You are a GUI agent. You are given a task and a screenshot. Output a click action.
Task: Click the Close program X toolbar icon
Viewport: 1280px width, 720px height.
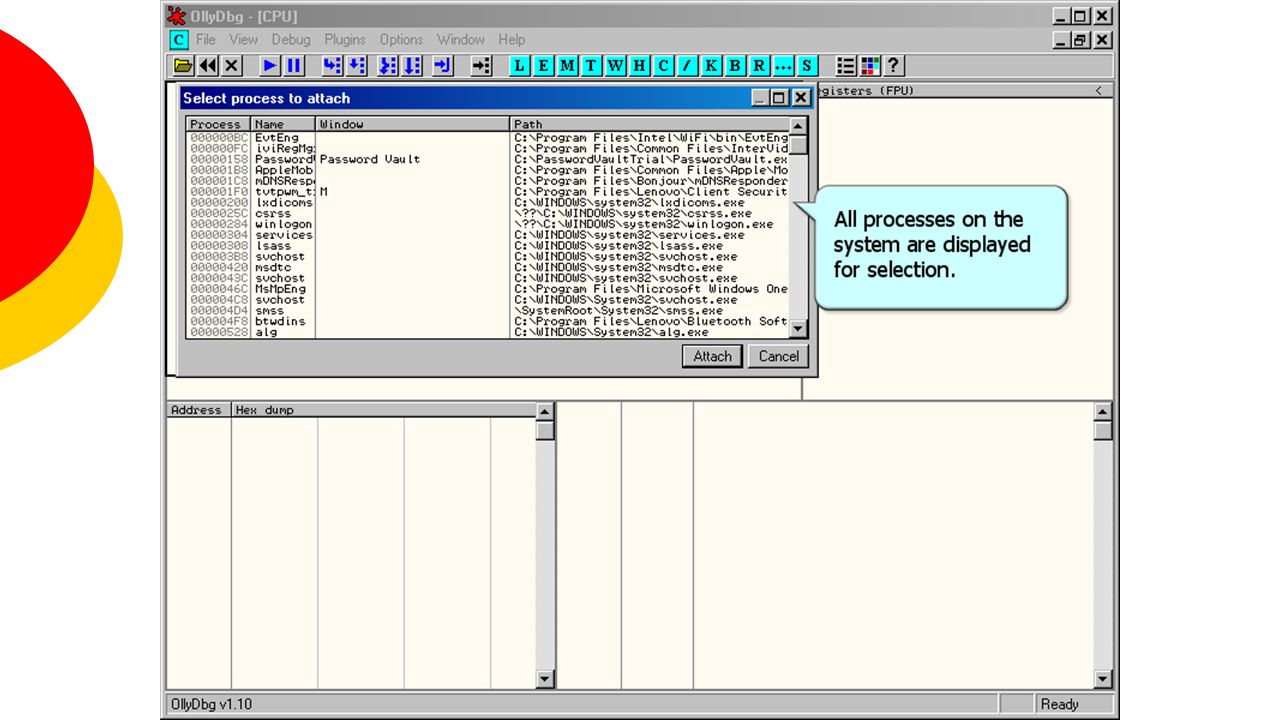(x=232, y=66)
